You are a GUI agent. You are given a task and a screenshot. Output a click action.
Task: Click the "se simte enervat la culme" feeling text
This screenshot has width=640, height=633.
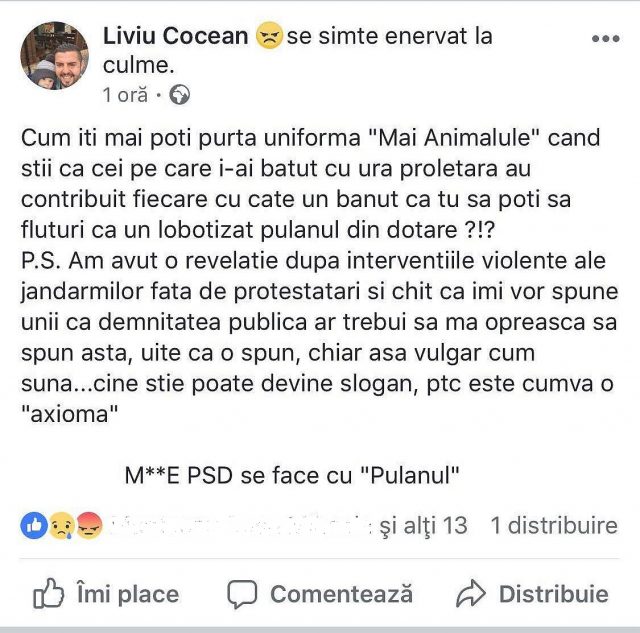tap(388, 38)
